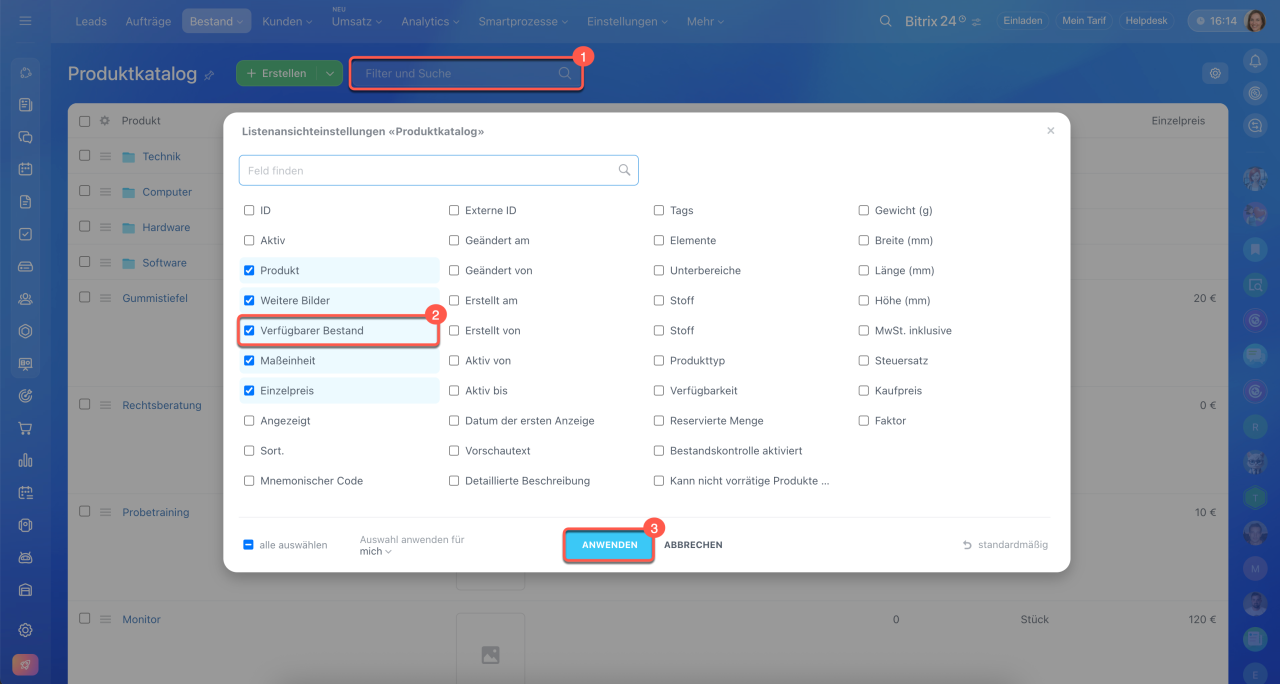The height and width of the screenshot is (684, 1280).
Task: Check the Reservierte Menge checkbox
Action: click(x=659, y=420)
